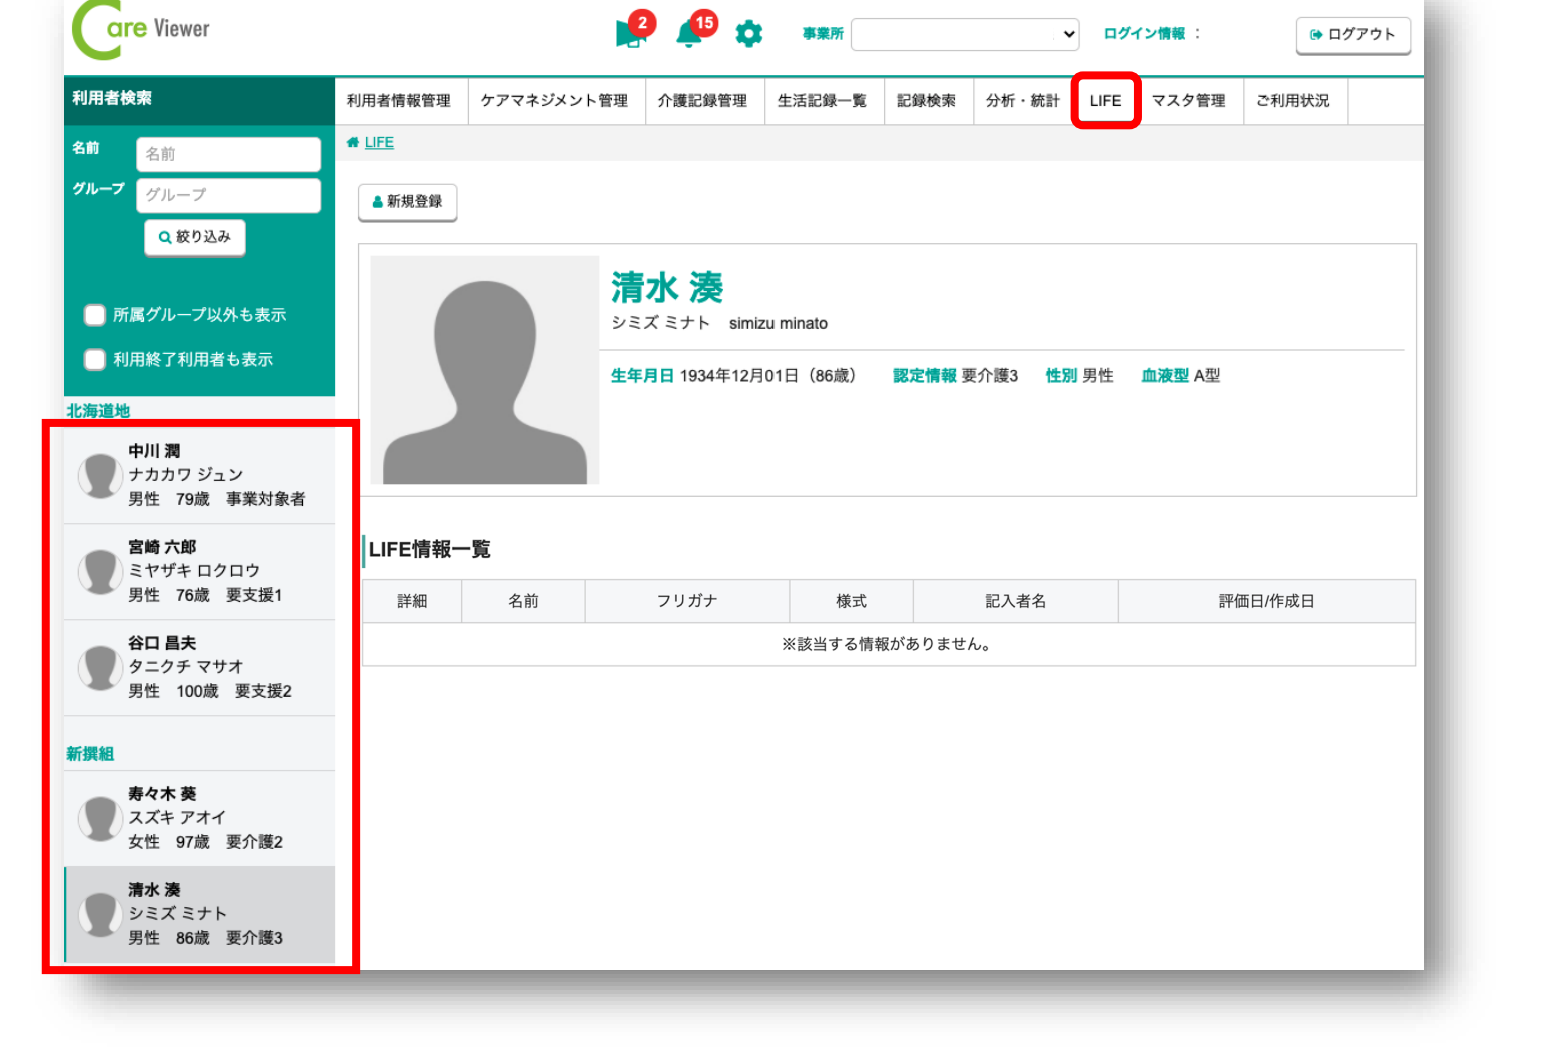Toggle 利用終了利用者も表示 checkbox
Image resolution: width=1542 pixels, height=1054 pixels.
tap(95, 359)
